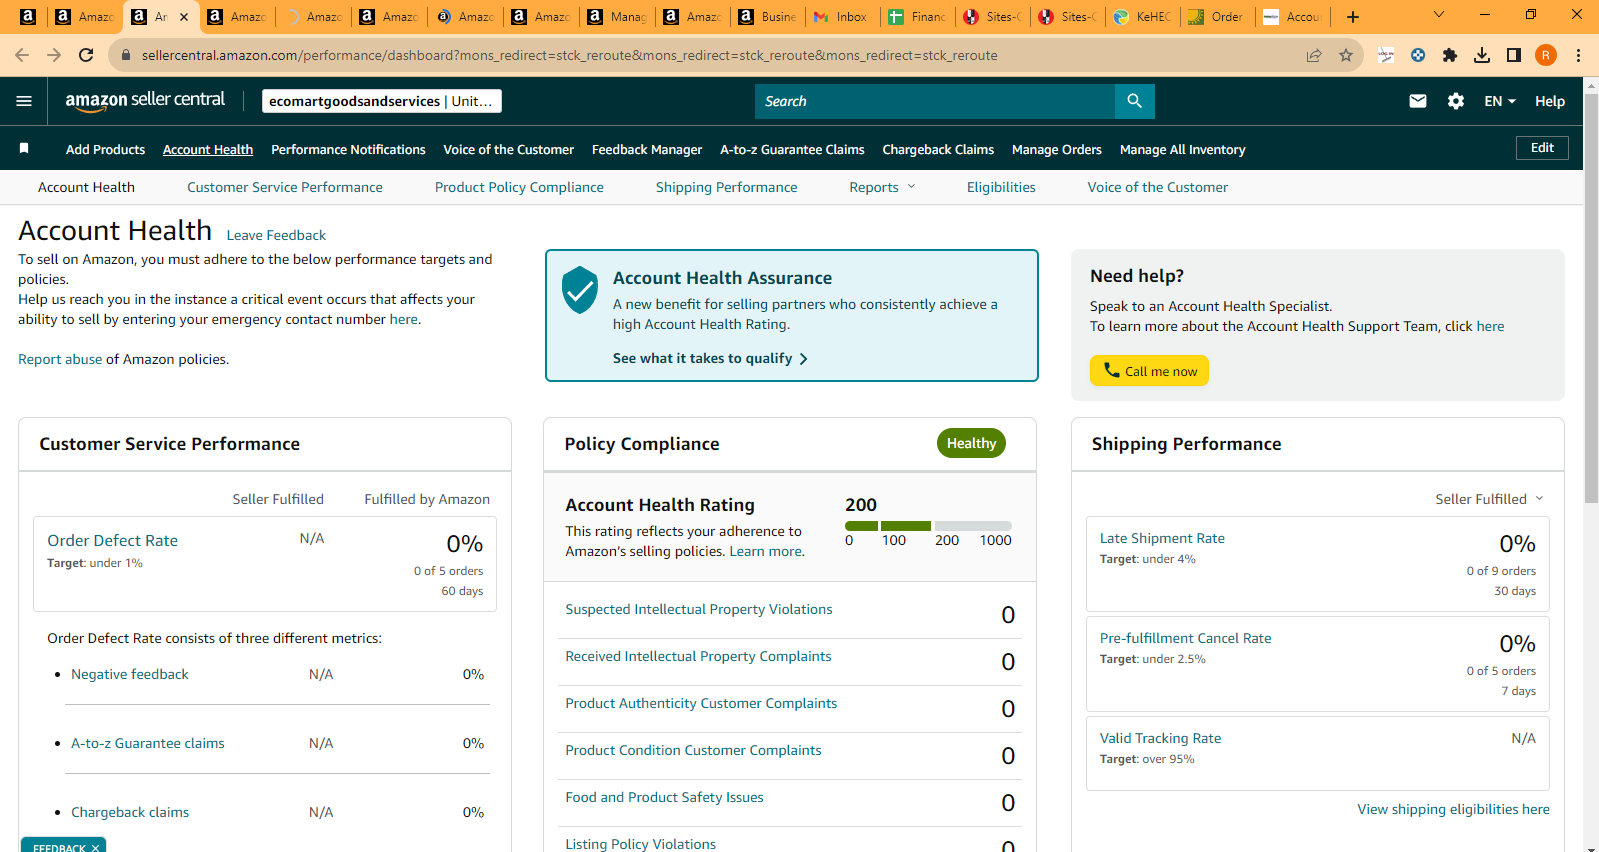The image size is (1599, 852).
Task: Open Add Products menu item
Action: (105, 149)
